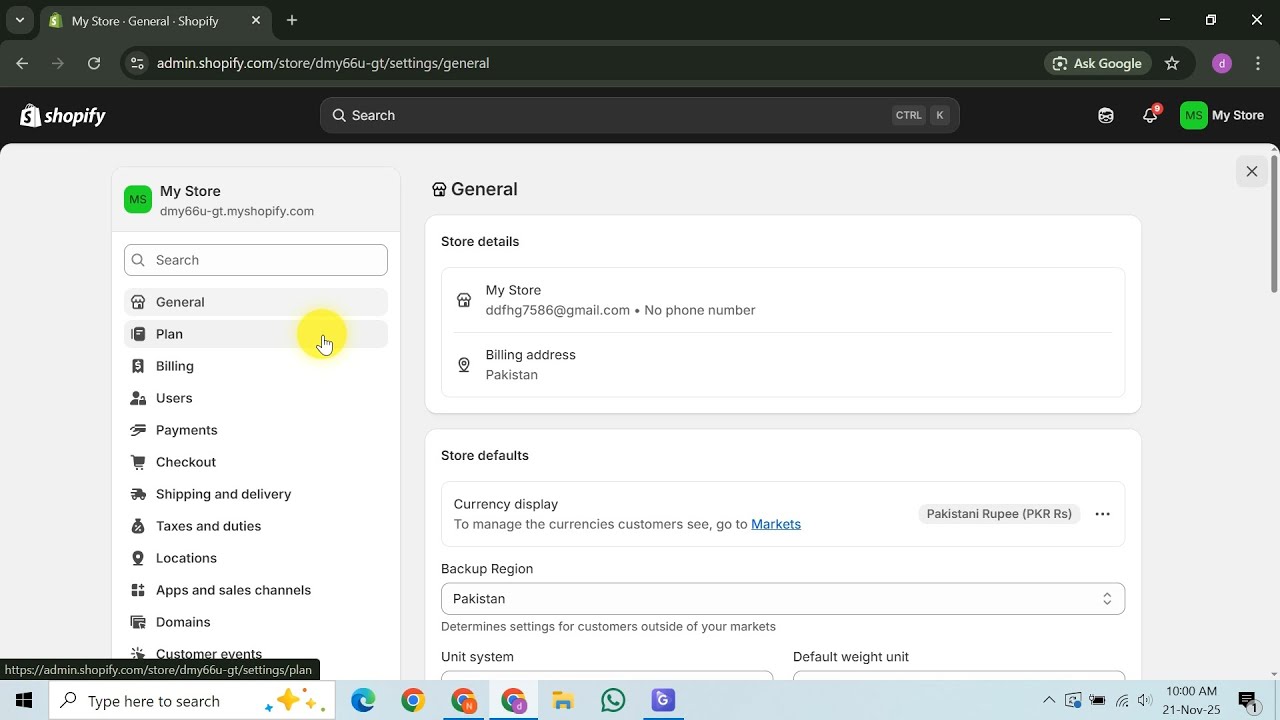Open Shipping and delivery settings
The height and width of the screenshot is (720, 1280).
coord(256,494)
